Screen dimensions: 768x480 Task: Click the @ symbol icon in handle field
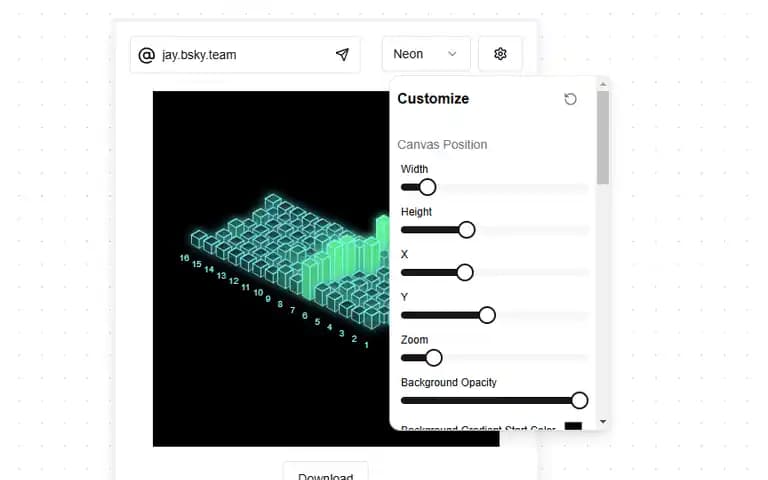coord(146,55)
